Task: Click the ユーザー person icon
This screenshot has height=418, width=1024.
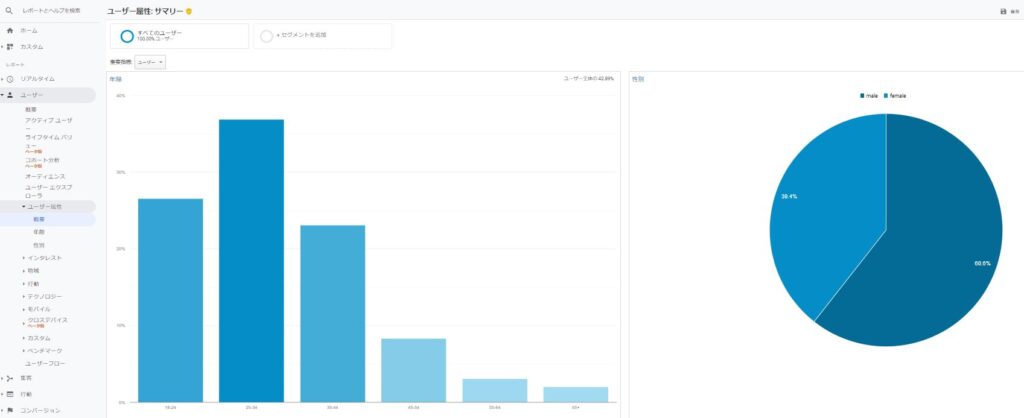Action: click(x=10, y=95)
